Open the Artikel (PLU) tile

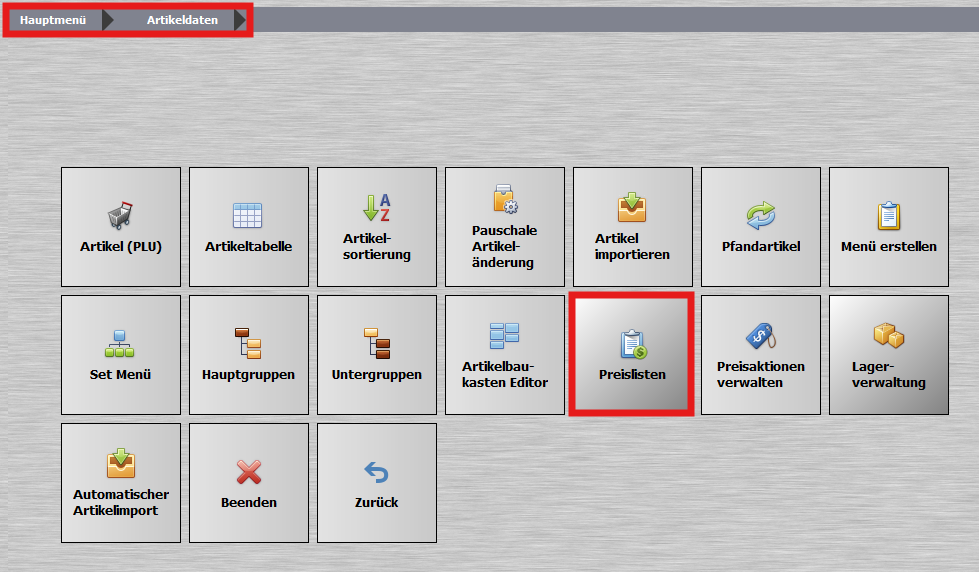[121, 227]
